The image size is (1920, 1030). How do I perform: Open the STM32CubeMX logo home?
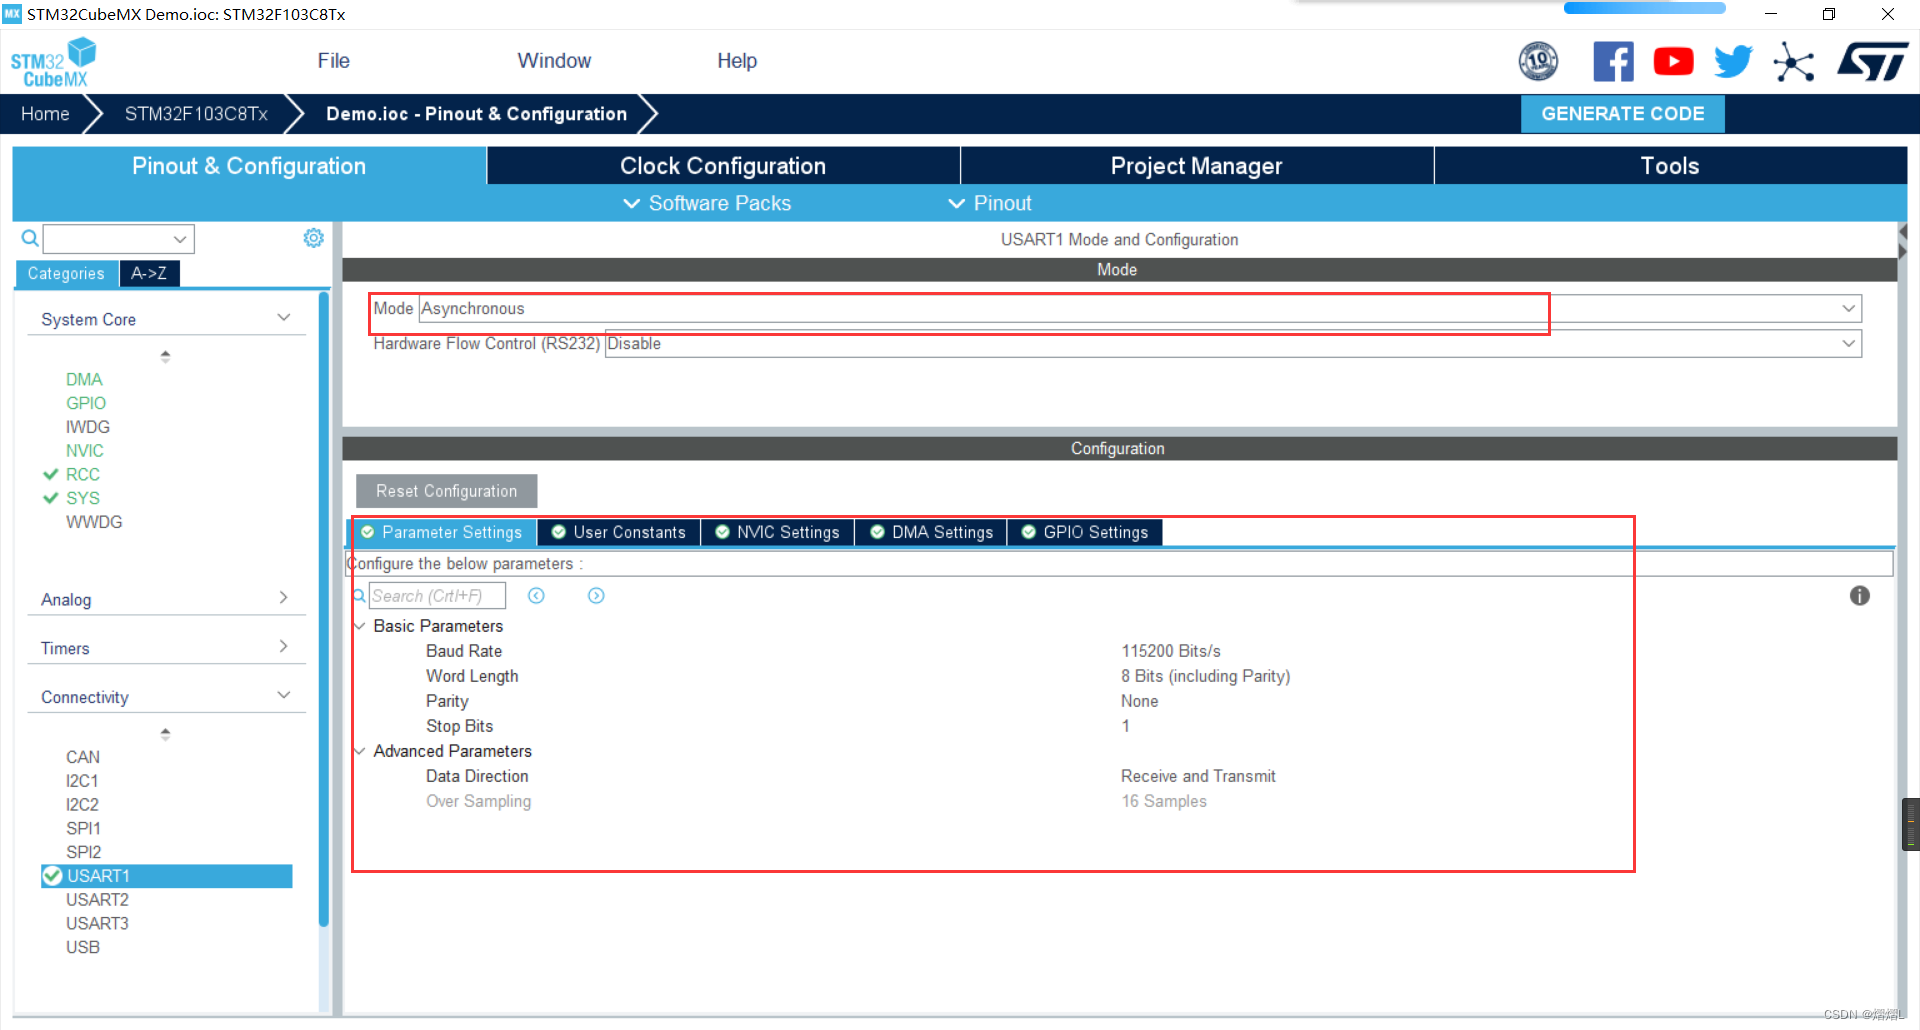[x=53, y=63]
